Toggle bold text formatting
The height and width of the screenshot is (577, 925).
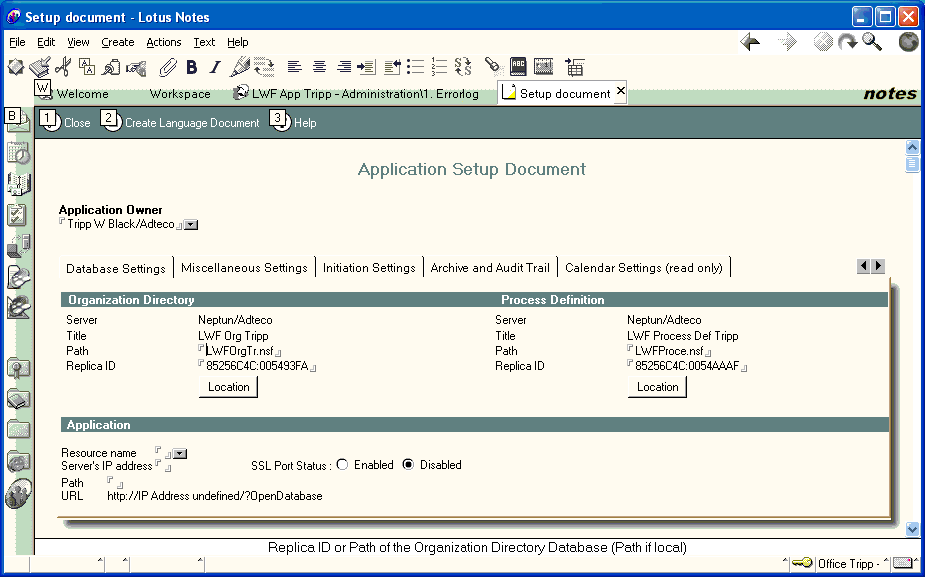pos(191,67)
